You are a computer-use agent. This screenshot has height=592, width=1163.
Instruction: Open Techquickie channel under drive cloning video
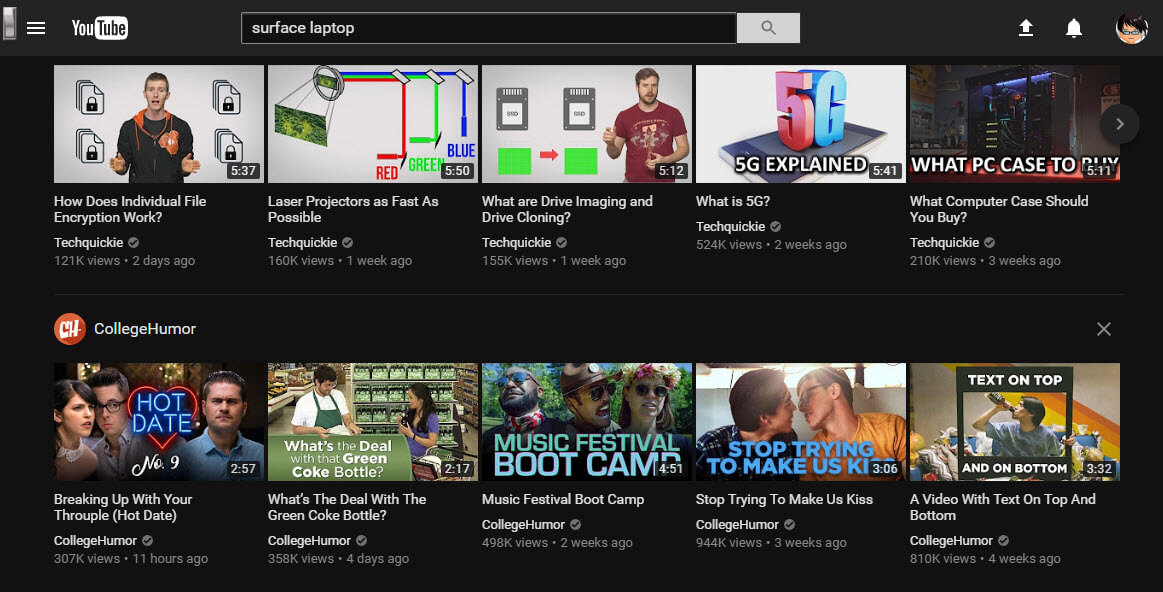pos(516,243)
